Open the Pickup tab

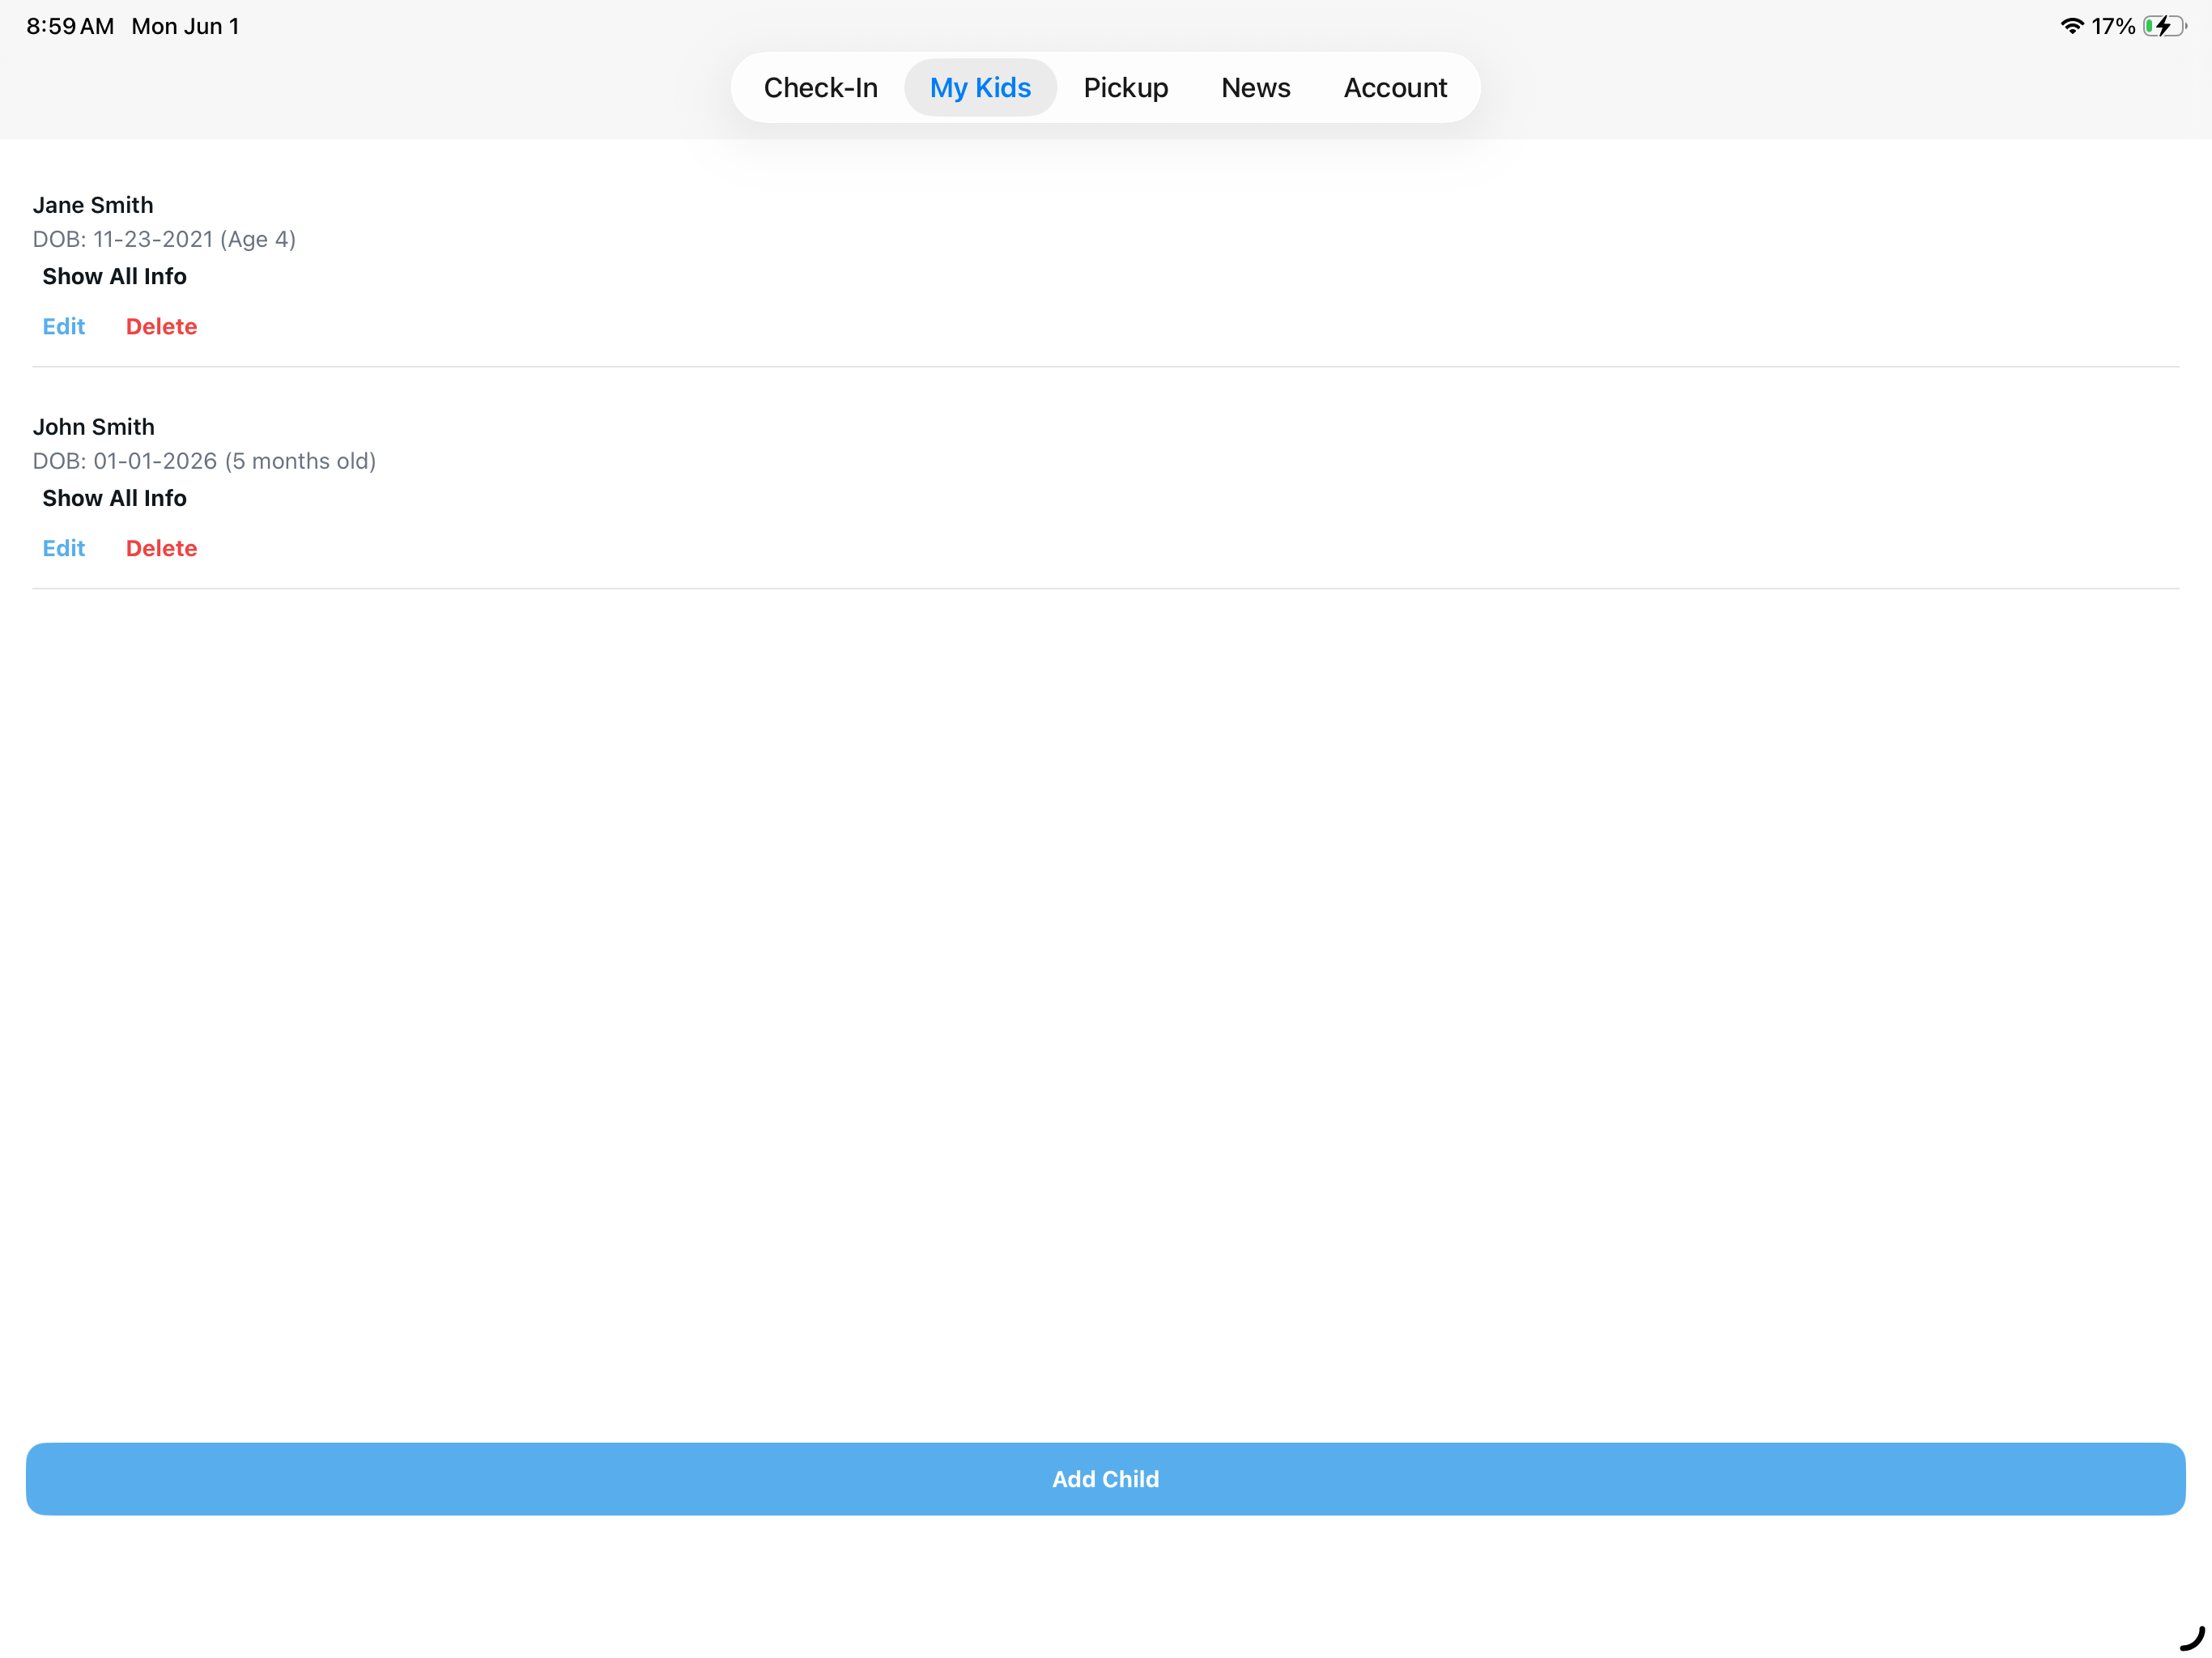1126,88
